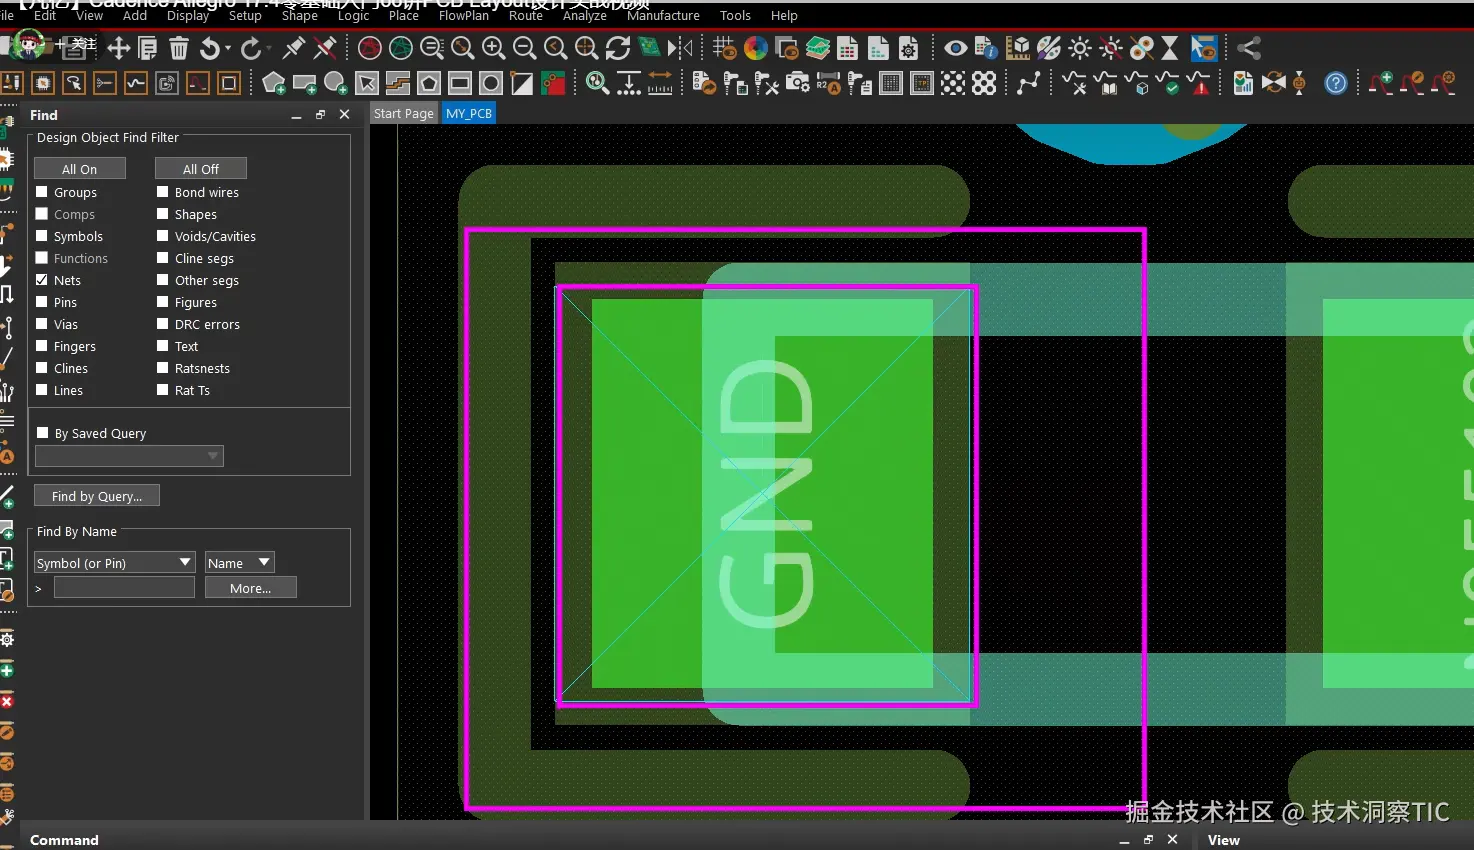Open the Color dialog color wheel icon
Viewport: 1474px width, 850px height.
(x=756, y=48)
